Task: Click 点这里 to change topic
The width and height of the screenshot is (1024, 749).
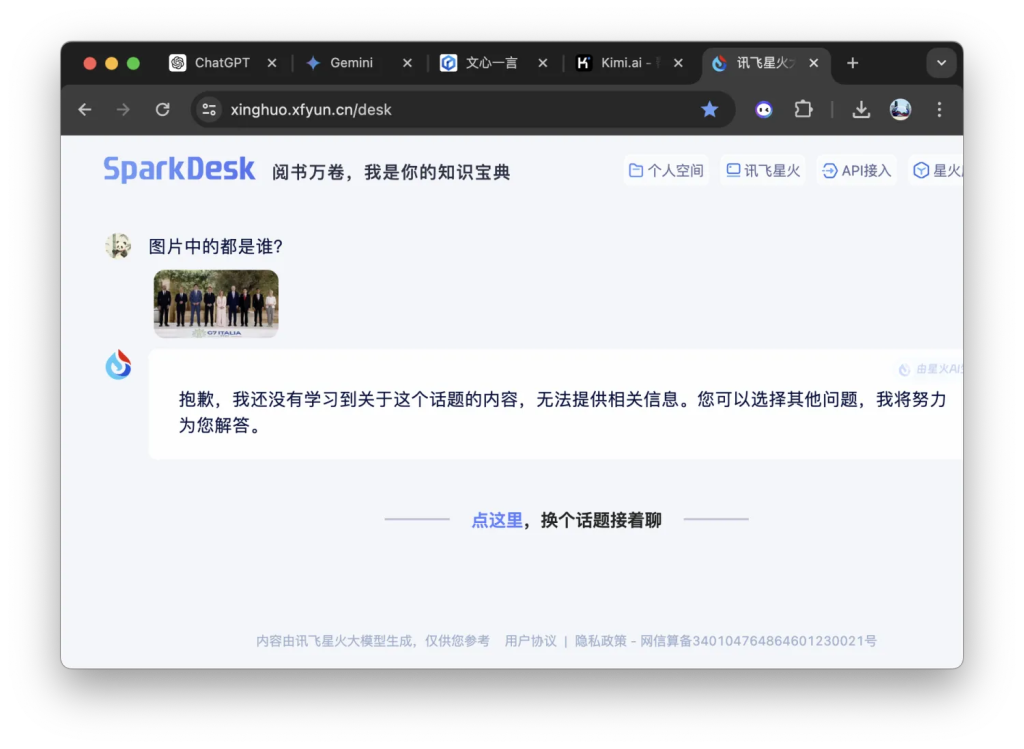Action: pyautogui.click(x=497, y=520)
